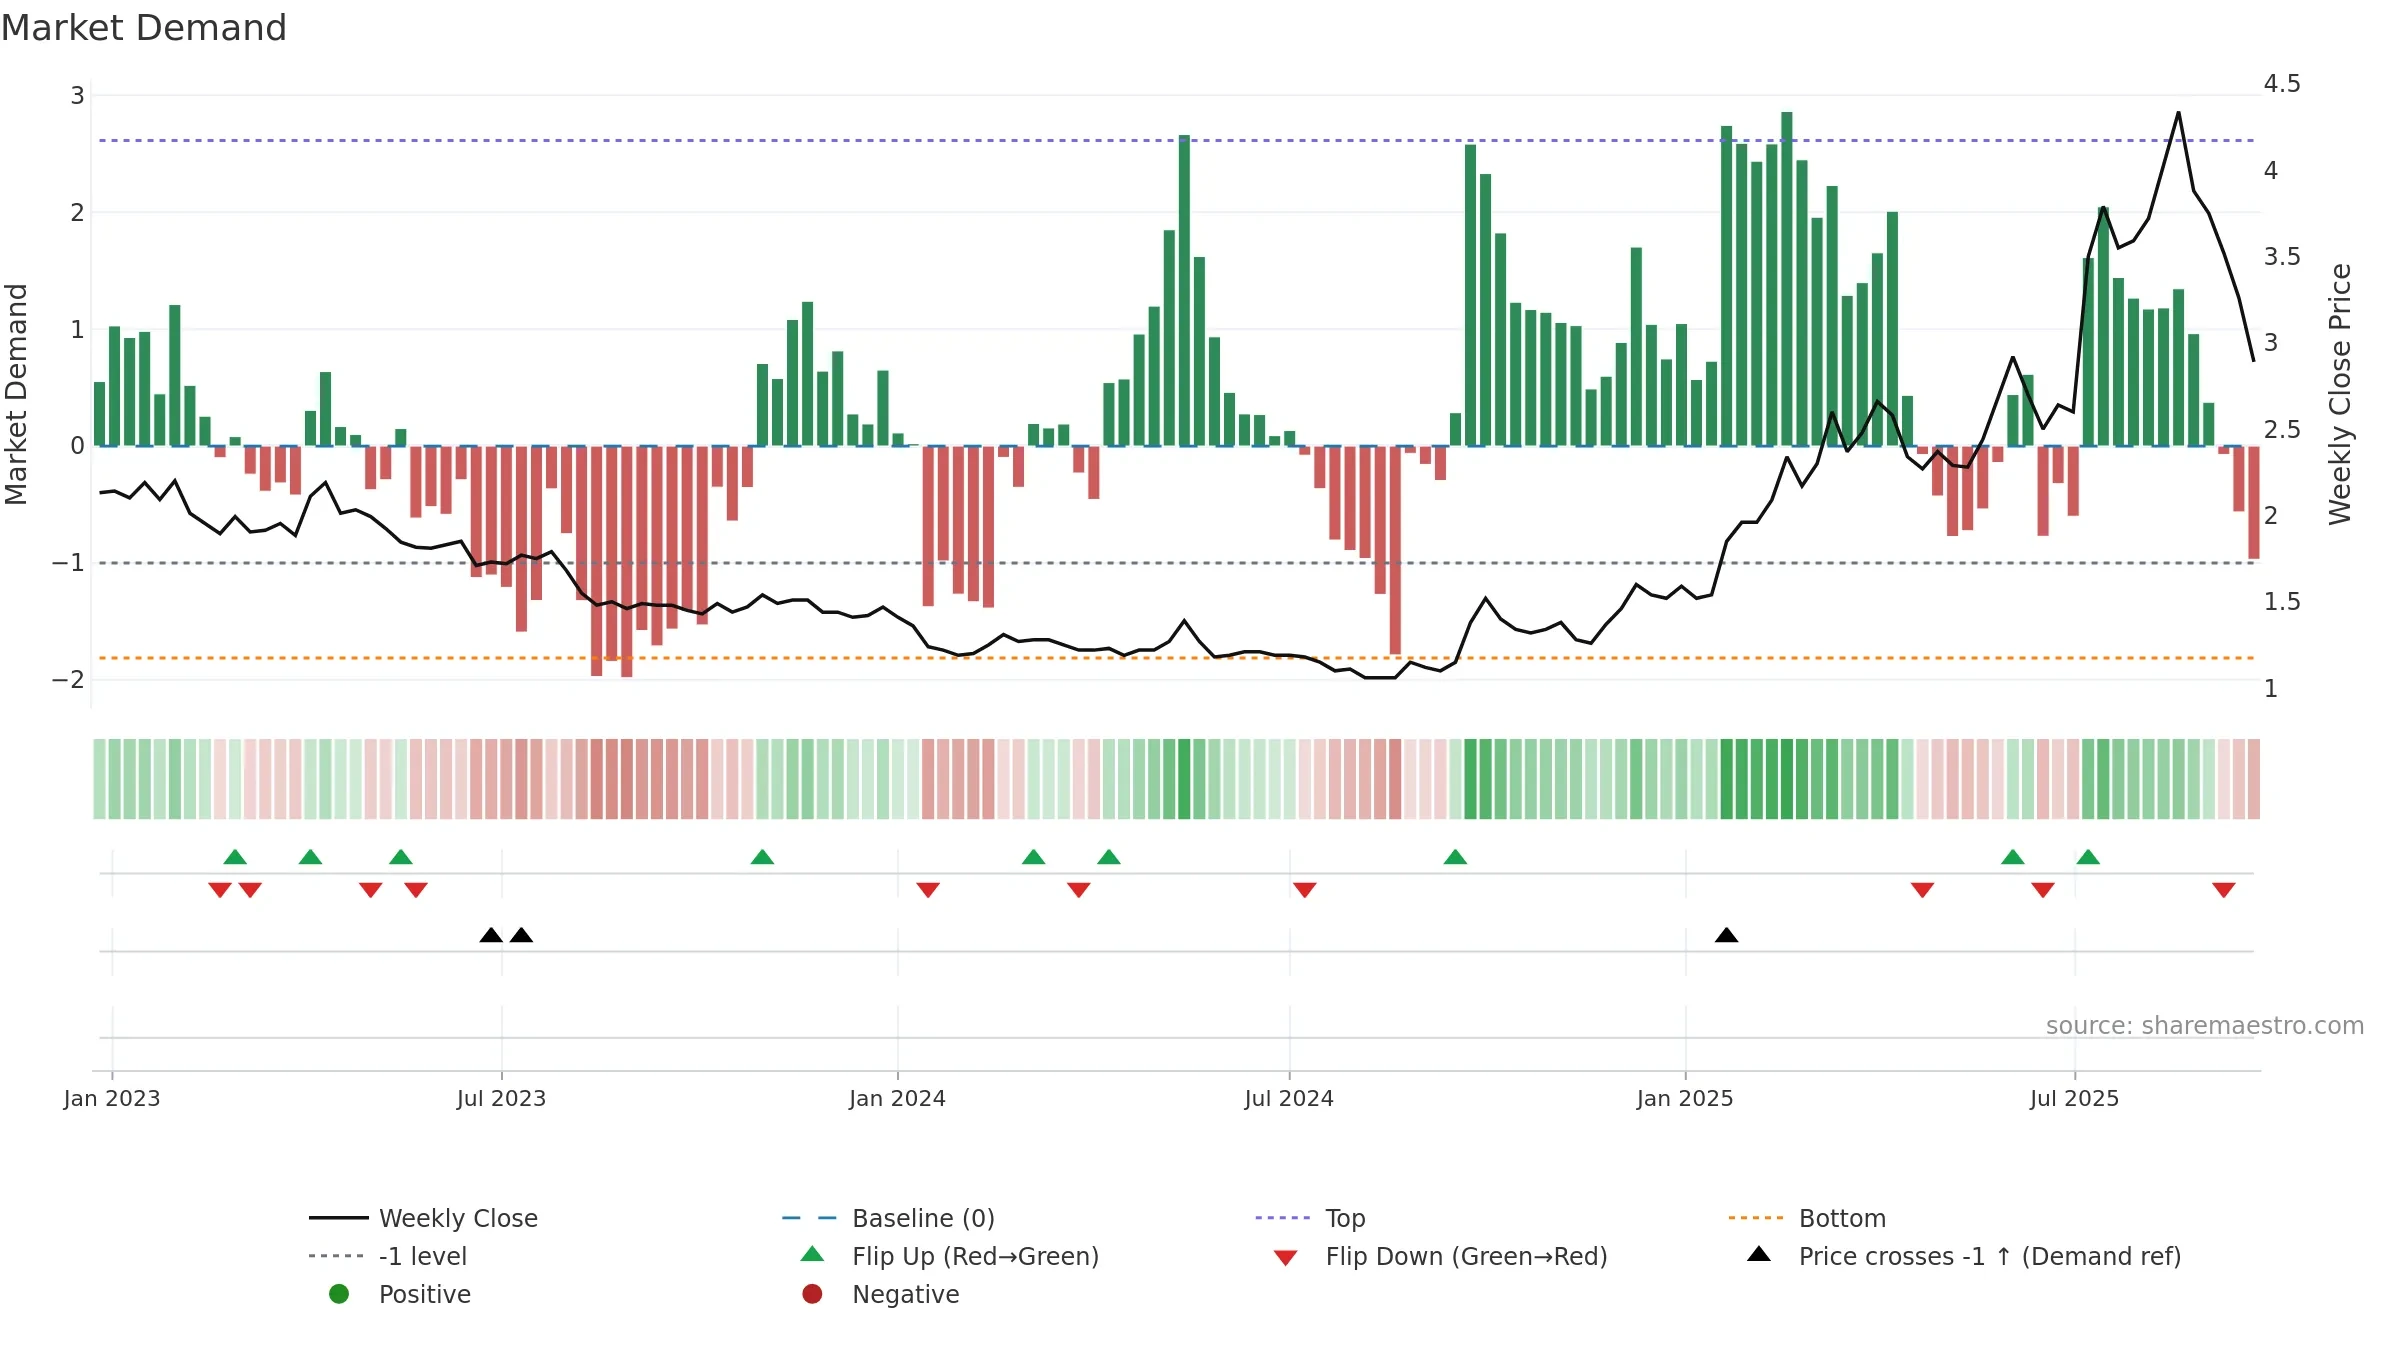The width and height of the screenshot is (2400, 1350).
Task: Toggle the -1 level legend entry
Action: click(388, 1256)
